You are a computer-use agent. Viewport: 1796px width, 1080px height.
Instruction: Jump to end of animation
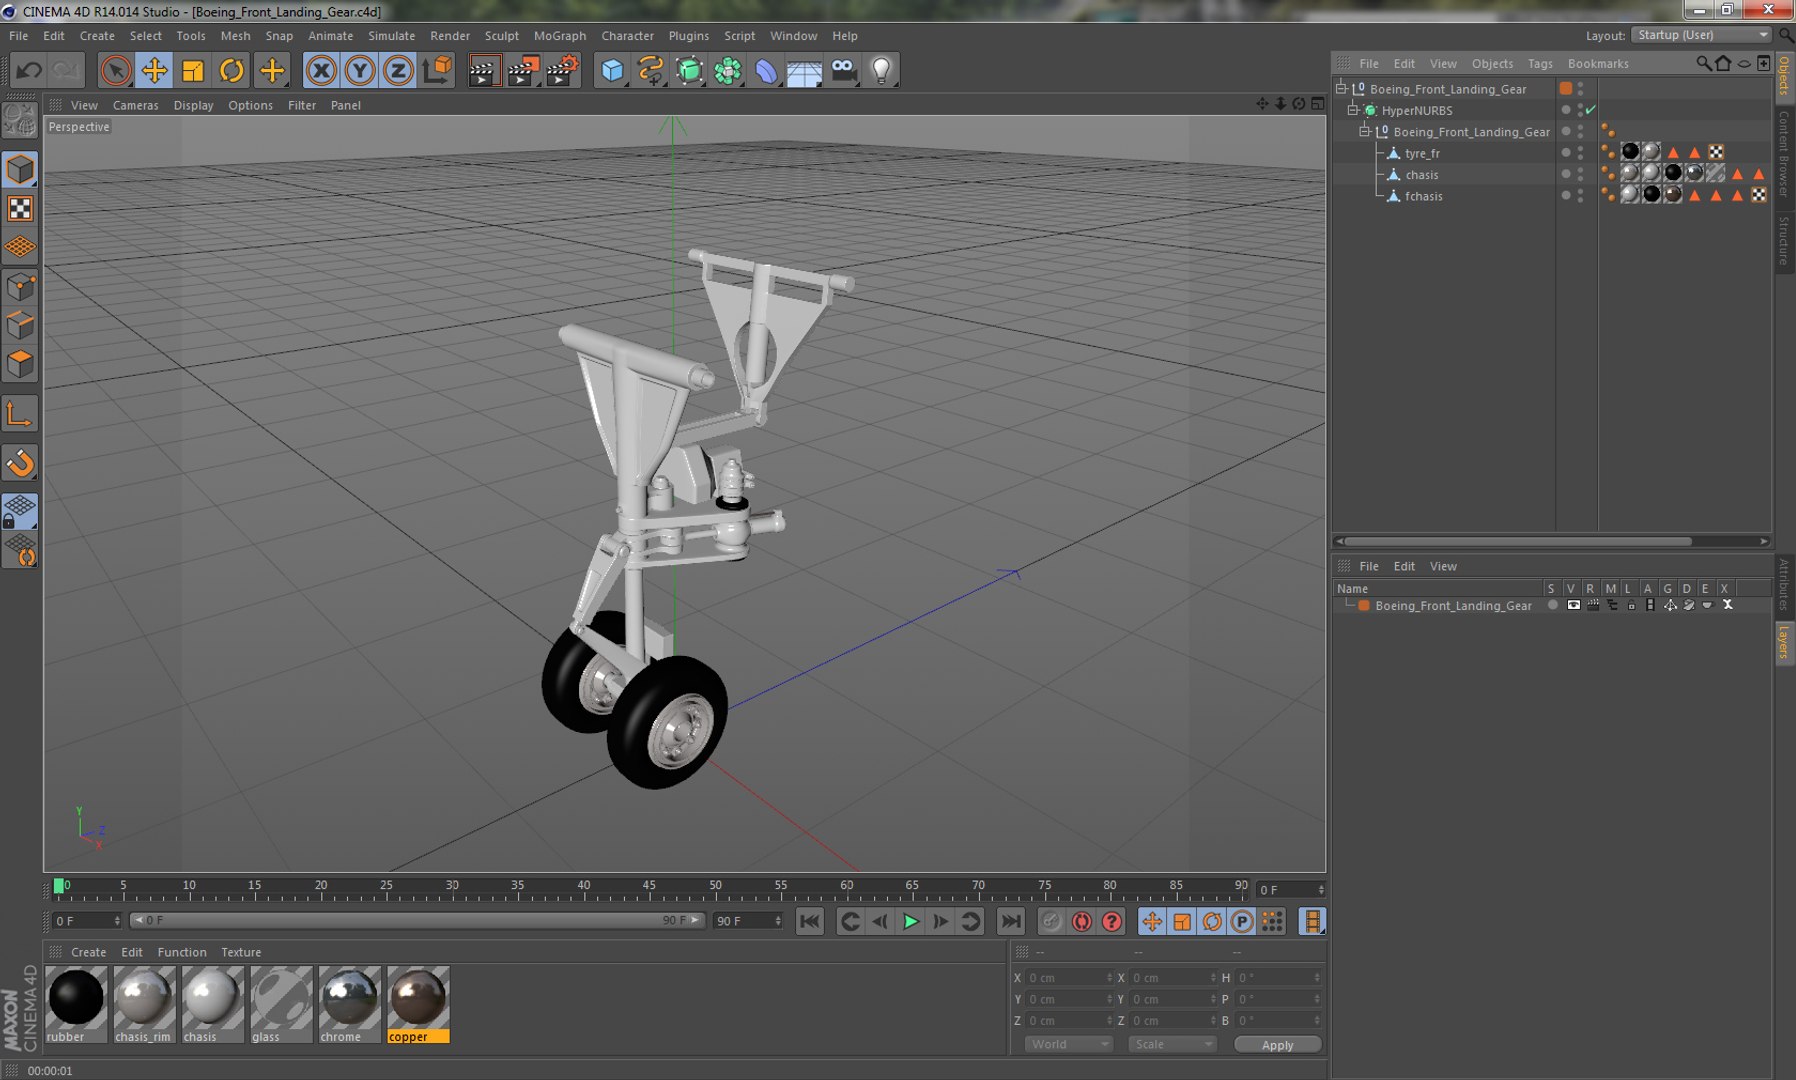(x=1011, y=921)
